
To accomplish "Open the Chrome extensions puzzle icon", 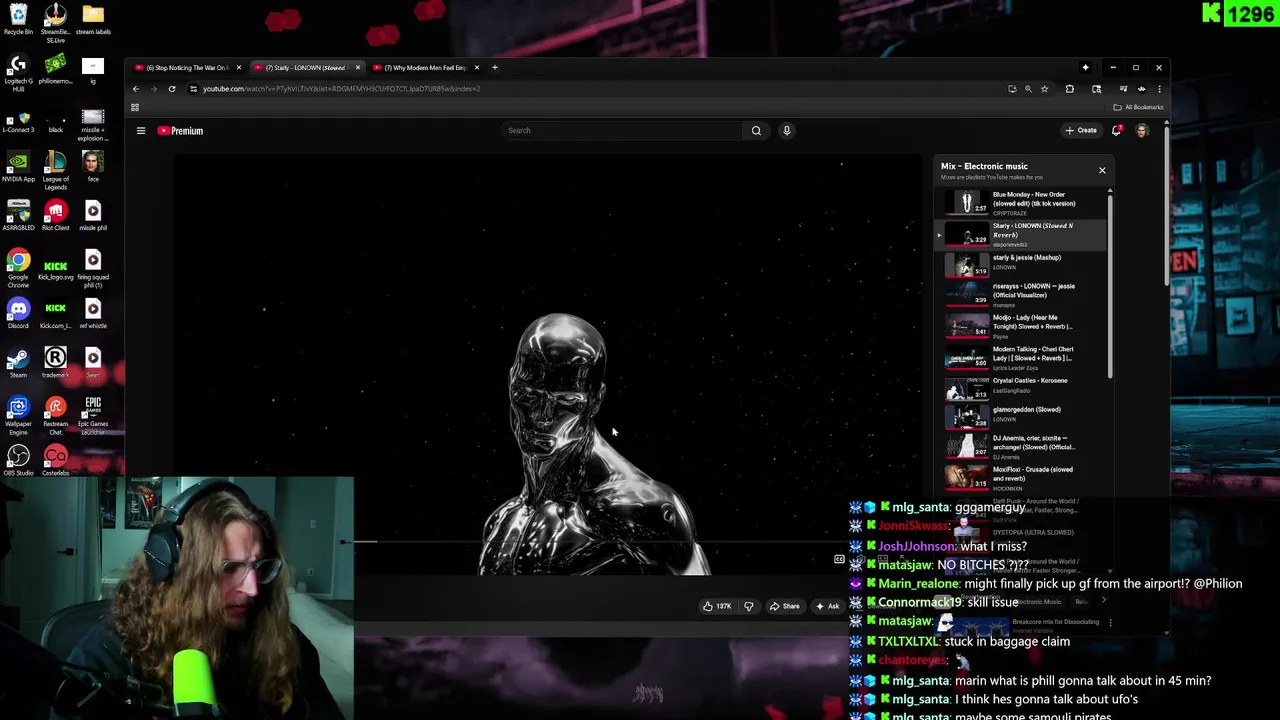I will coord(1070,89).
